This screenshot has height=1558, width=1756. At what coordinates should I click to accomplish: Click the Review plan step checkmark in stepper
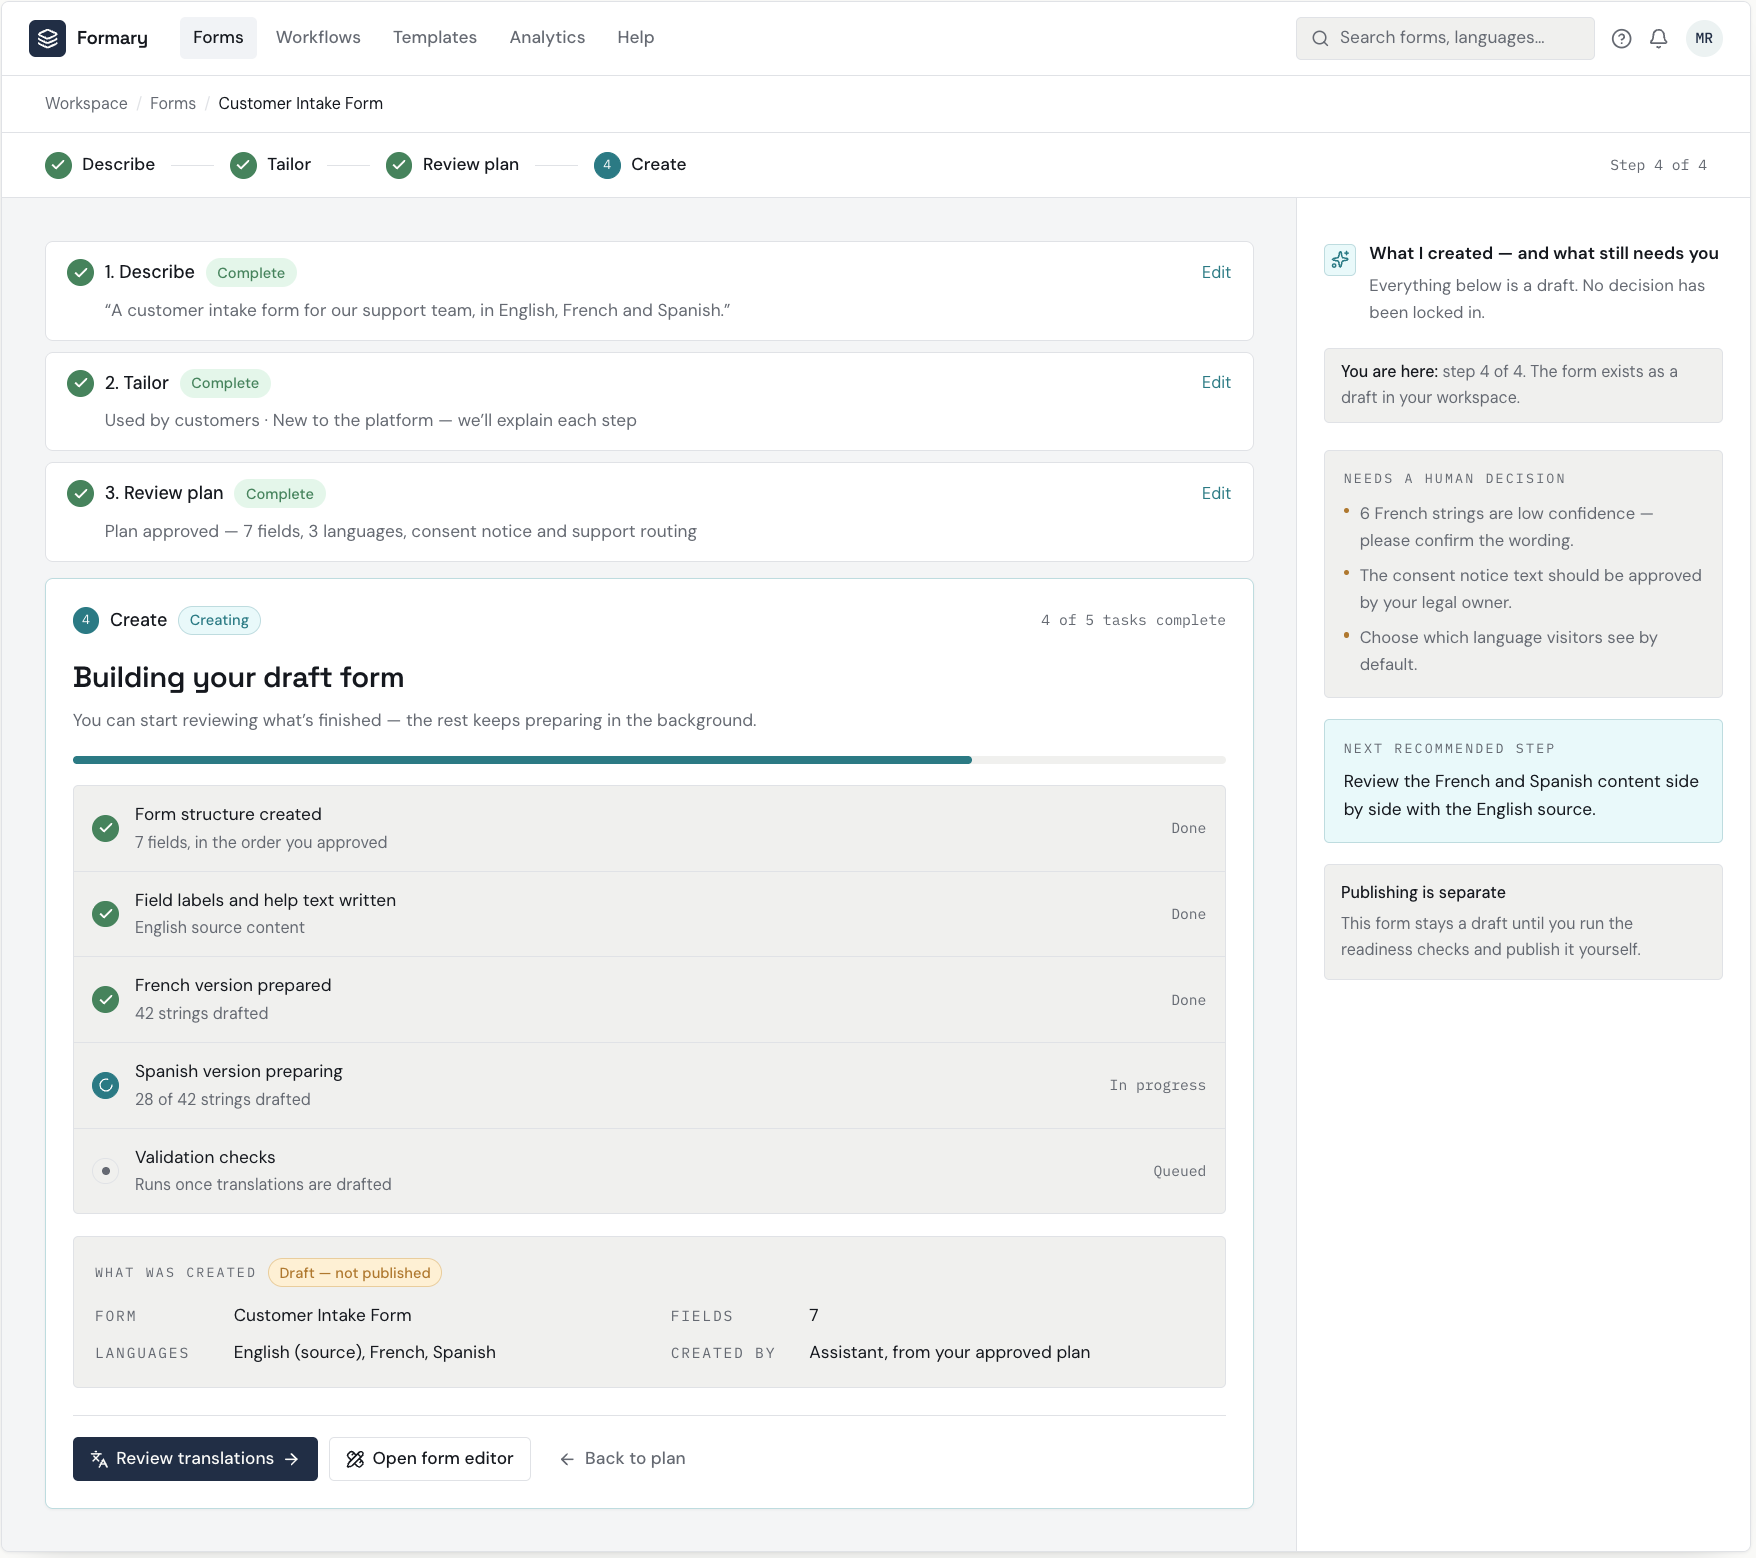coord(399,165)
